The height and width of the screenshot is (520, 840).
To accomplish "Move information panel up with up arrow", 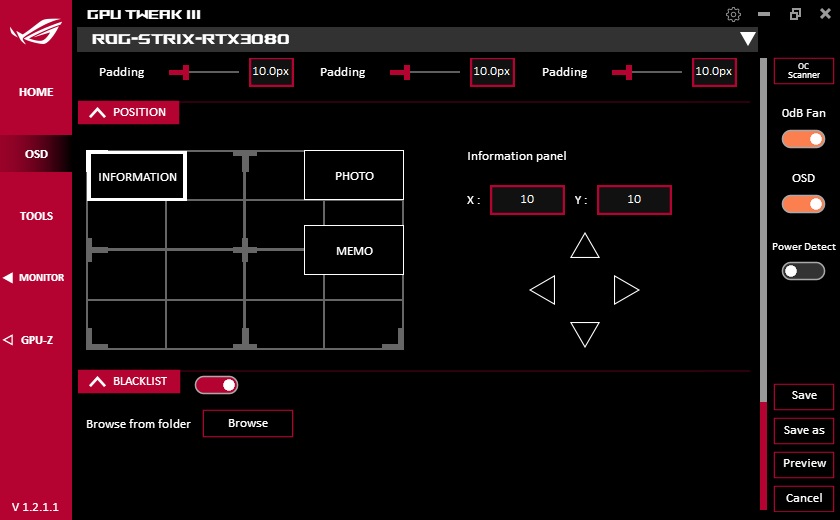I will click(x=584, y=245).
